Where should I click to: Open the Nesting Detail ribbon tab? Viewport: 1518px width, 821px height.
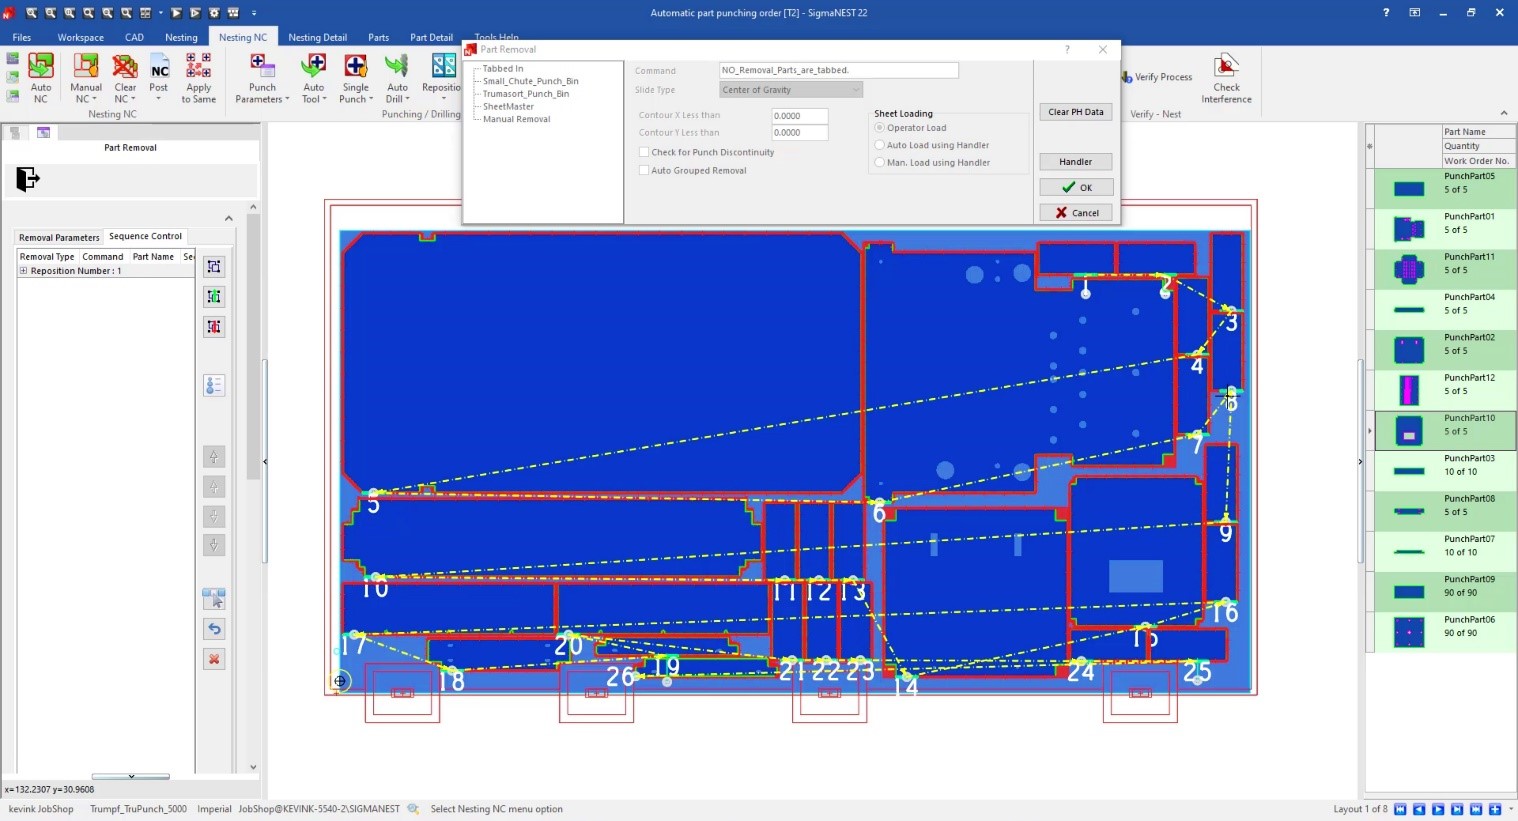tap(317, 37)
